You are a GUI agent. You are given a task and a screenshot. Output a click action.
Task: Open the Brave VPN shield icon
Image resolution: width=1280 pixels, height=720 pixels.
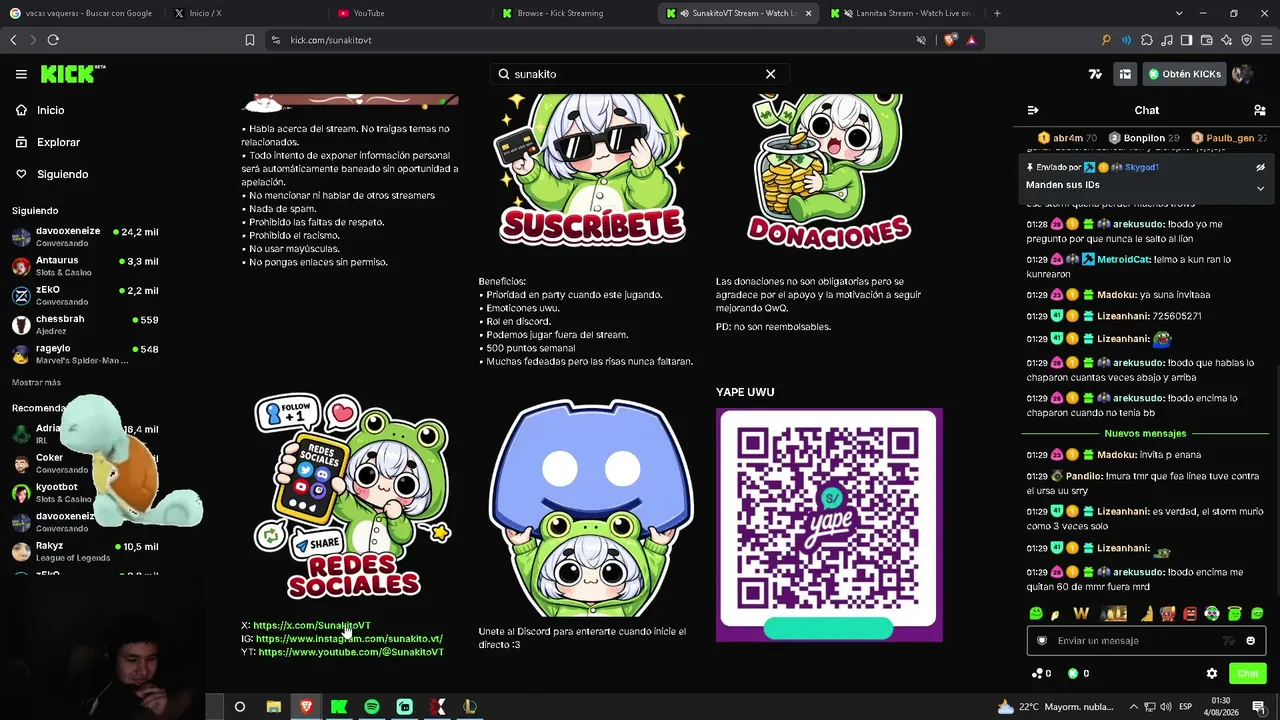1246,40
